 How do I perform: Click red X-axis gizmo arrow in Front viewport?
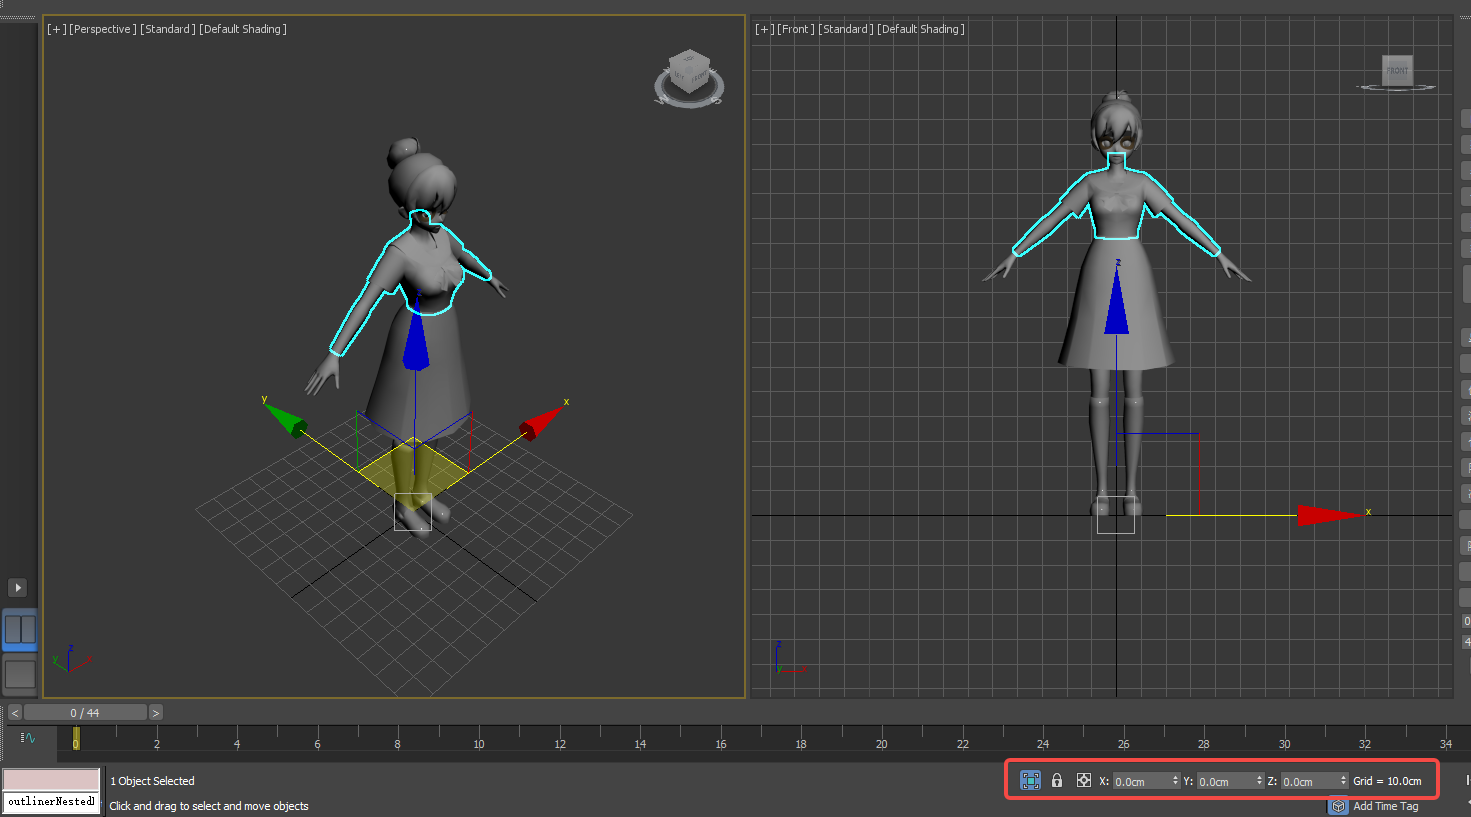pyautogui.click(x=1328, y=515)
